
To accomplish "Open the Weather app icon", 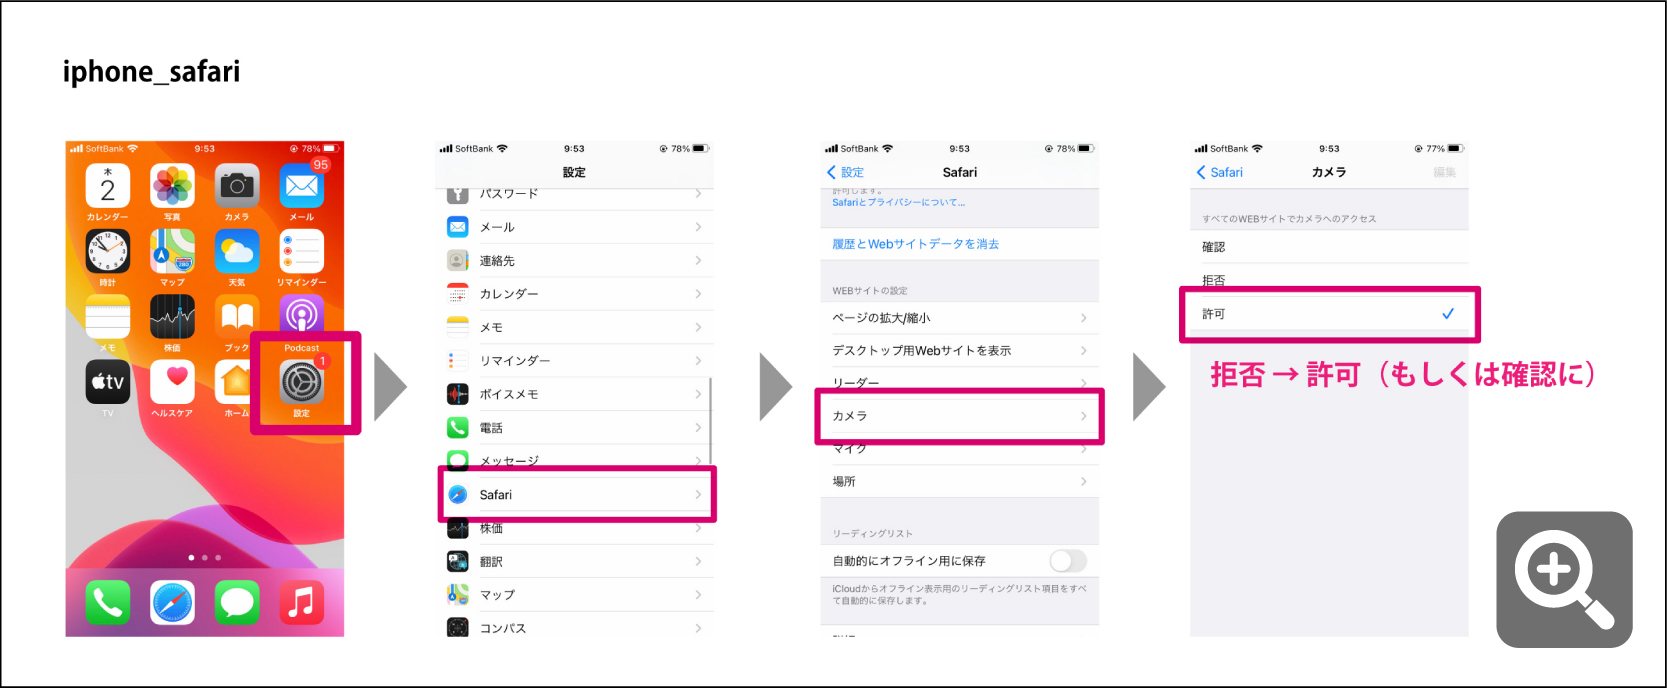I will click(237, 251).
